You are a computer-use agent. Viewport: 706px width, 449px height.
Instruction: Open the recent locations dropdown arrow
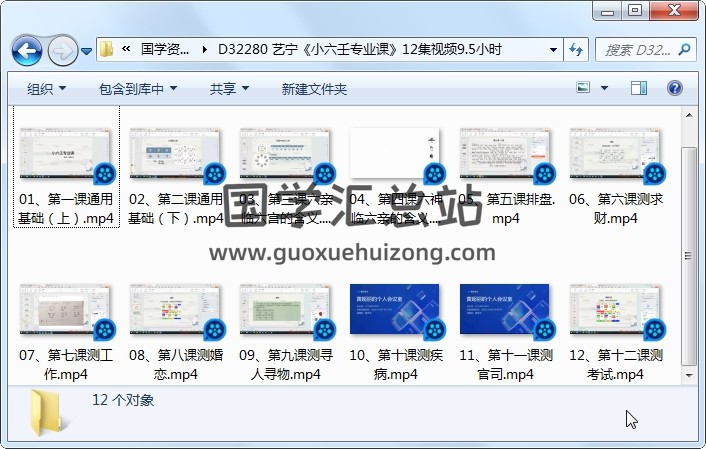(86, 51)
